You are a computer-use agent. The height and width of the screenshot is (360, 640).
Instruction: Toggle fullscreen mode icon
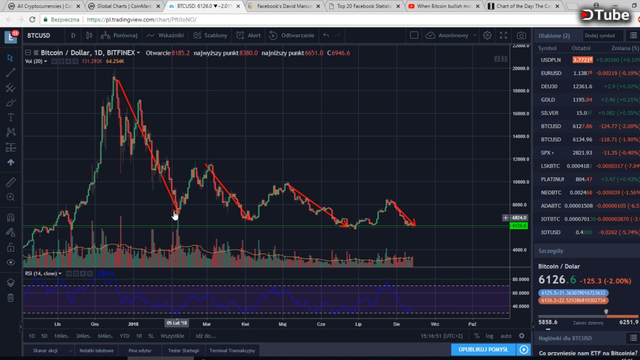504,36
